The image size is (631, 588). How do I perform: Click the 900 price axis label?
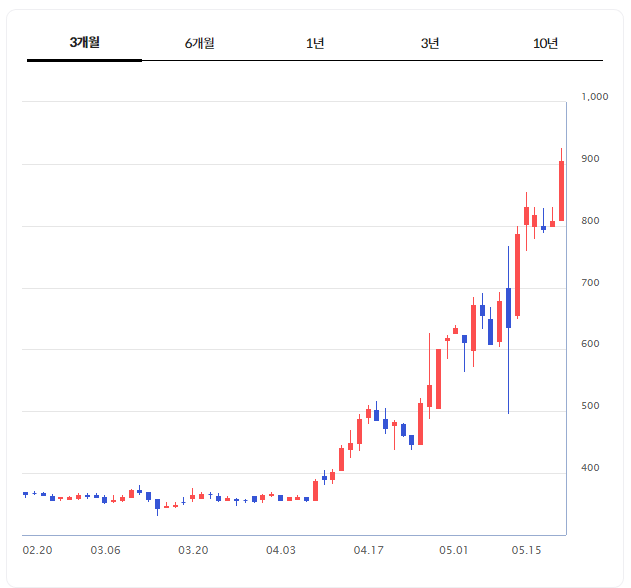[590, 159]
